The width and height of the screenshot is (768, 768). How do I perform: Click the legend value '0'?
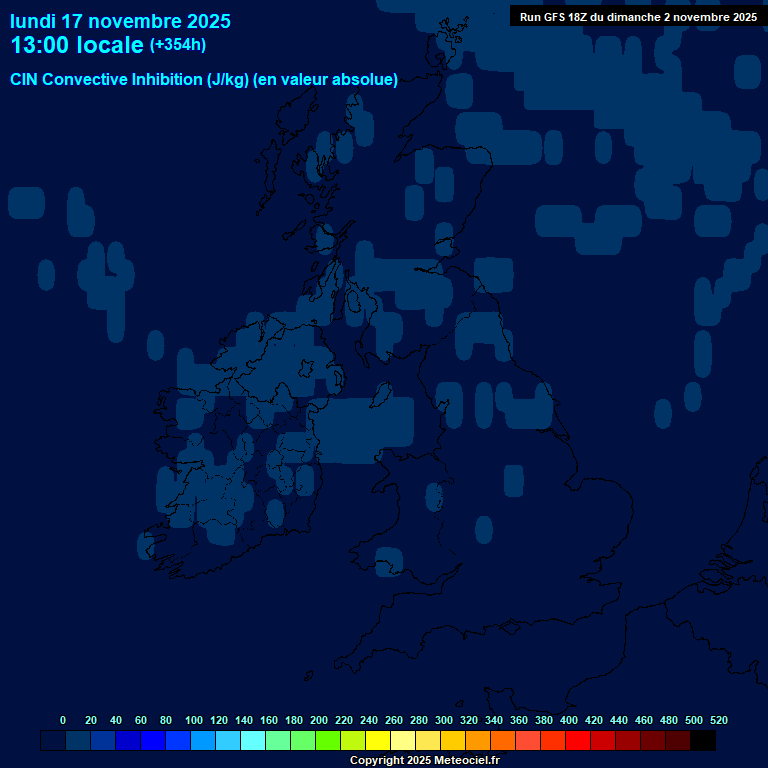coord(63,720)
